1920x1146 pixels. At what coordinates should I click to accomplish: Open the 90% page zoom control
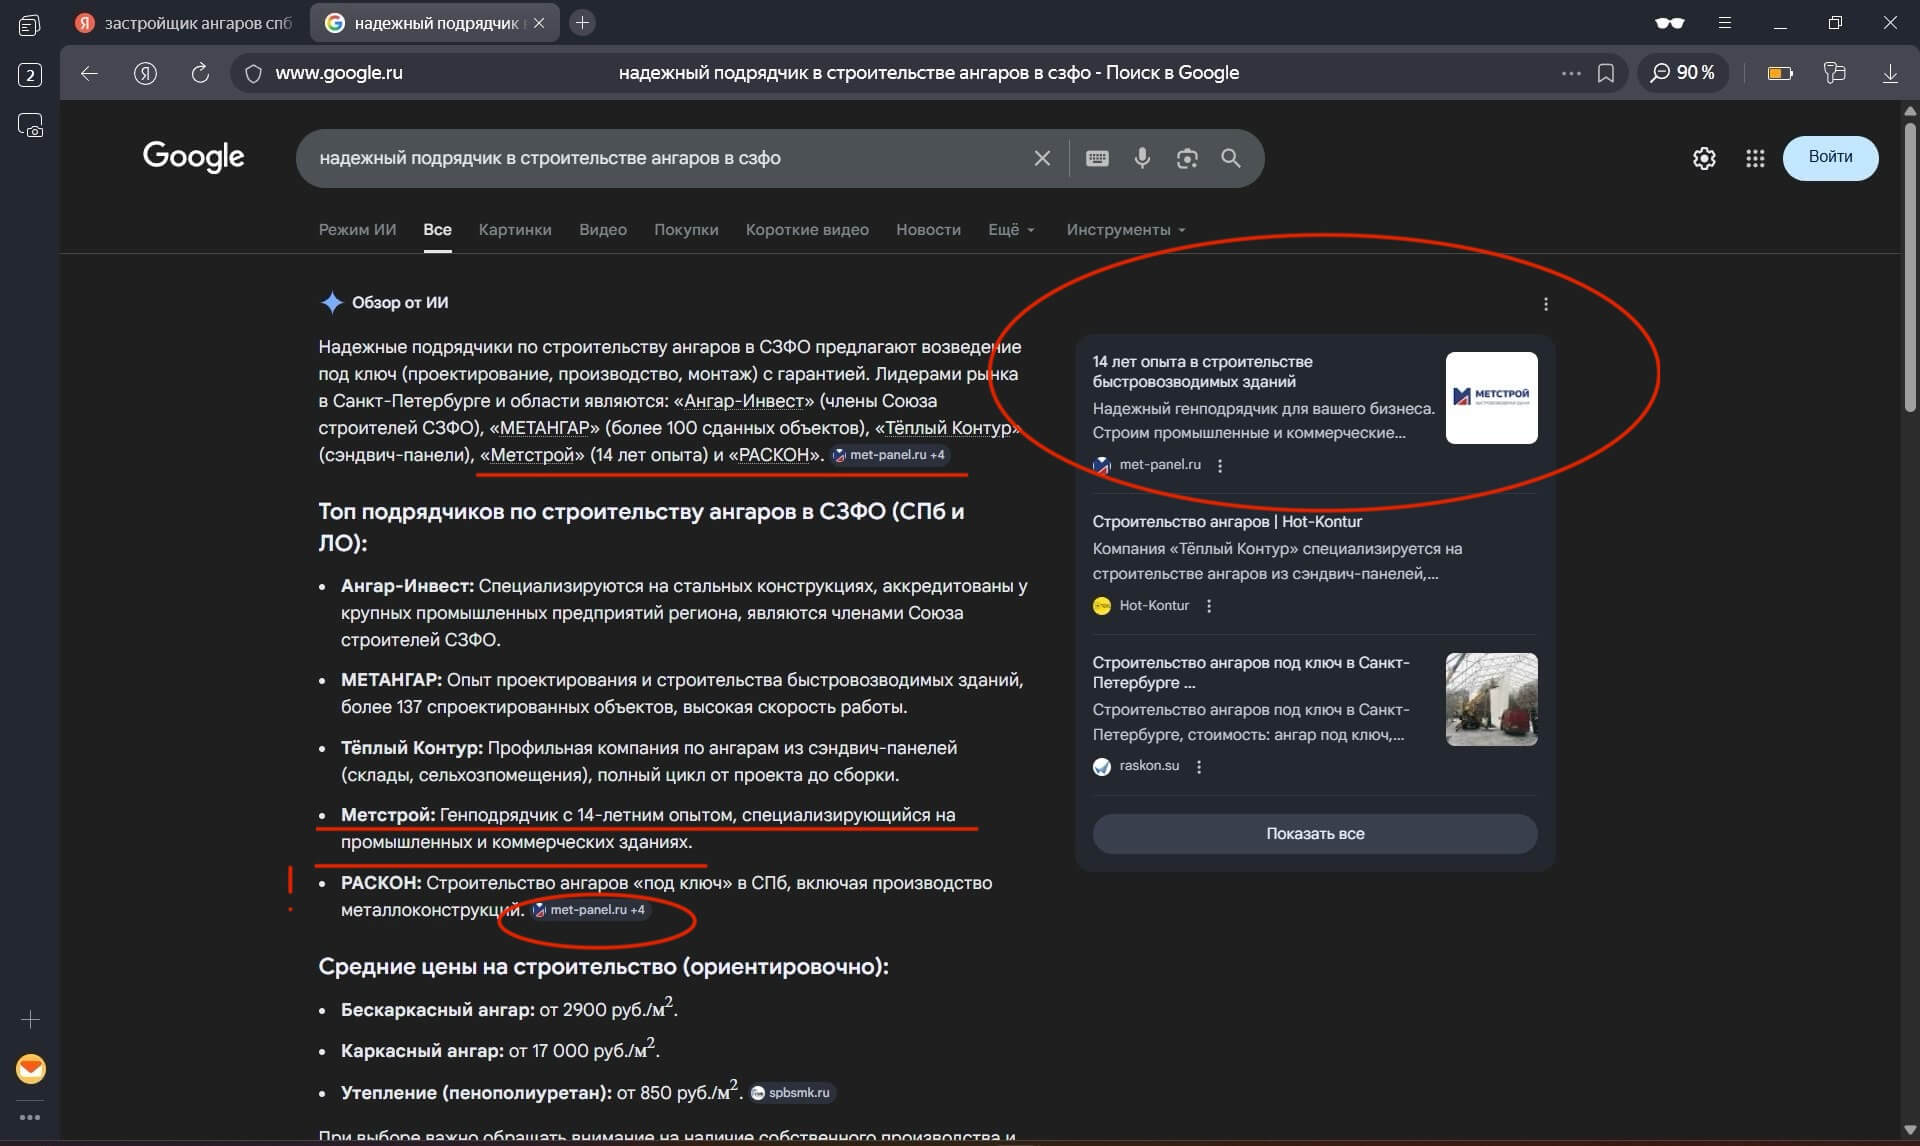1683,73
